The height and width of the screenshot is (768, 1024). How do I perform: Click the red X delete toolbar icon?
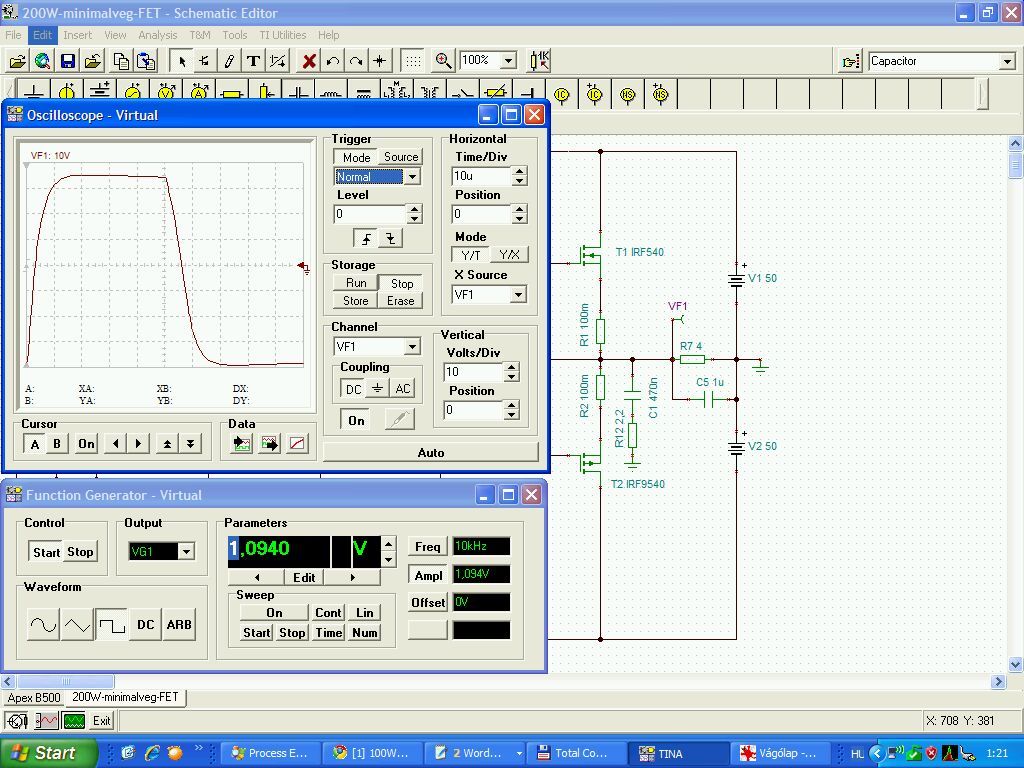coord(309,61)
